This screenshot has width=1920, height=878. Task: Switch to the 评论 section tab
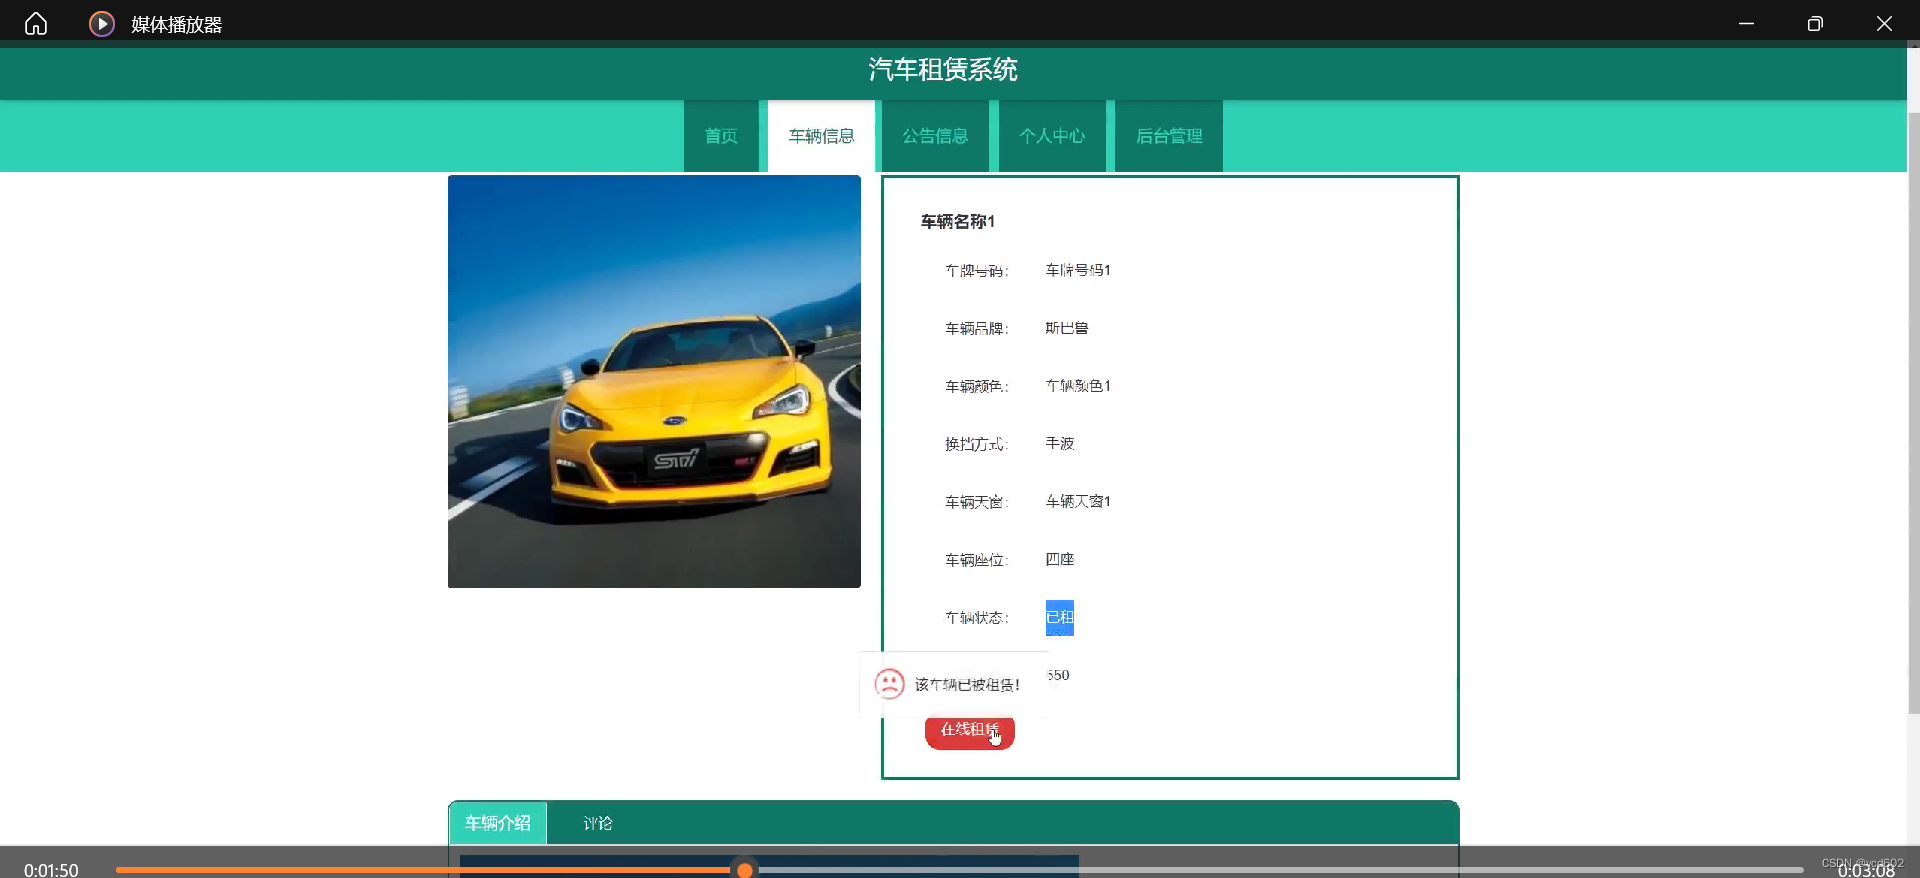[x=598, y=823]
